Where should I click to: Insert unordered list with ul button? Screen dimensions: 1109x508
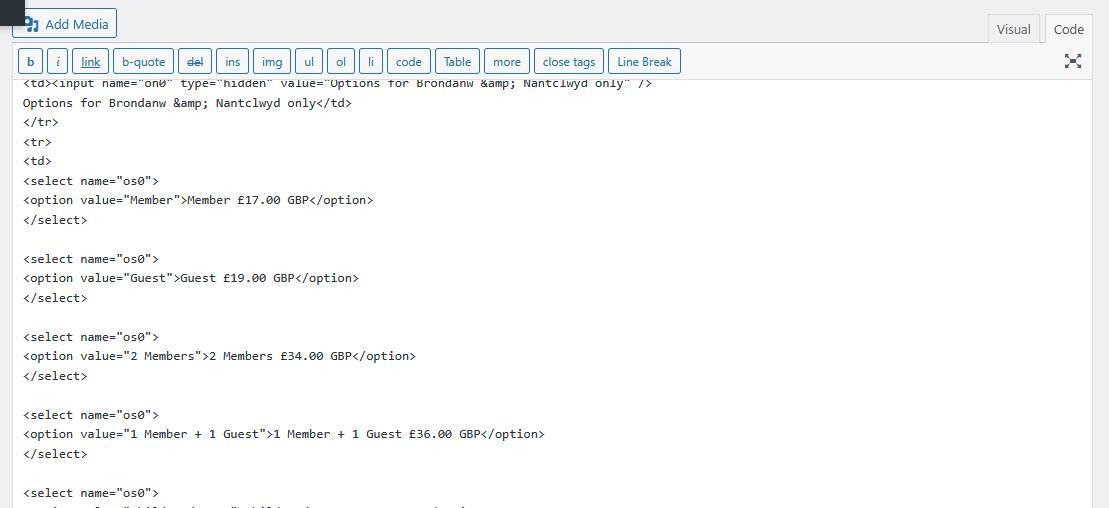(x=309, y=62)
